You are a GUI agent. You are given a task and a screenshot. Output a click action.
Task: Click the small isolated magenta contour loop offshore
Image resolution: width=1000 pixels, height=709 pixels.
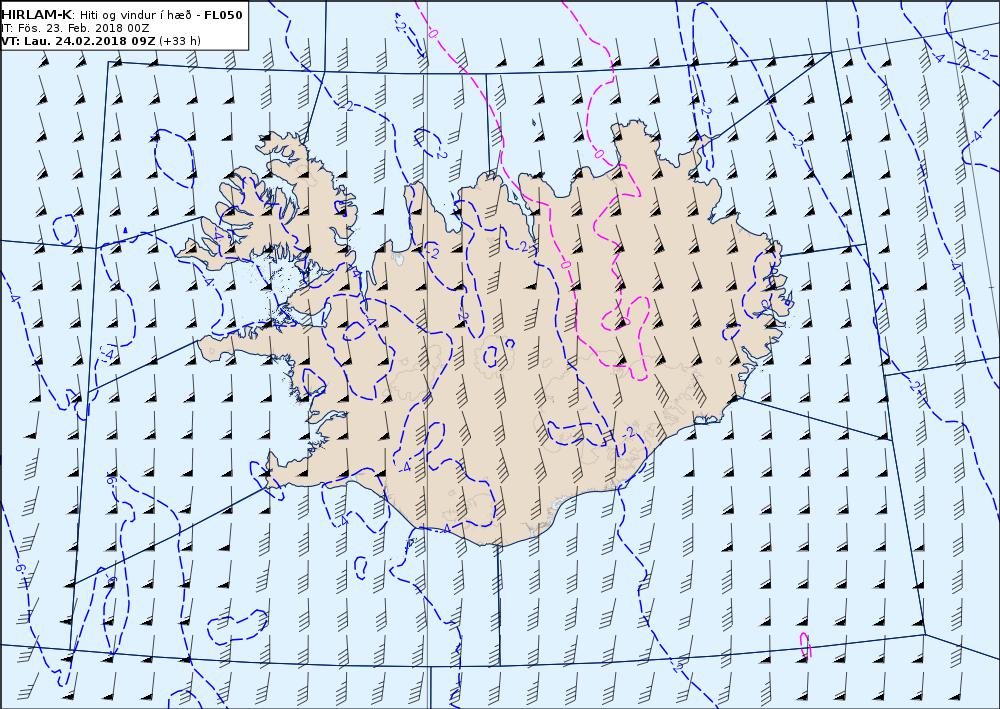(805, 644)
